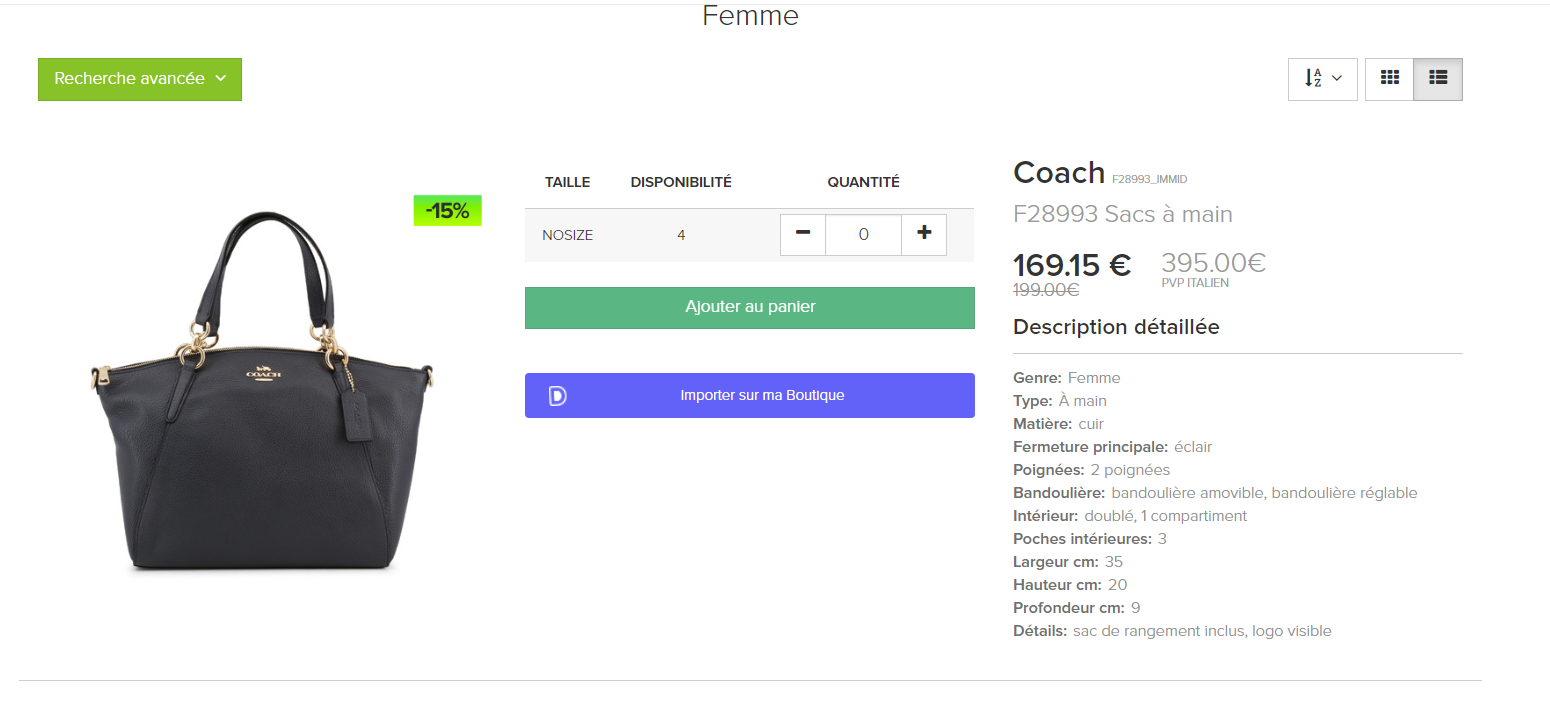Increase quantity with the plus button
Image resolution: width=1550 pixels, height=705 pixels.
[924, 234]
